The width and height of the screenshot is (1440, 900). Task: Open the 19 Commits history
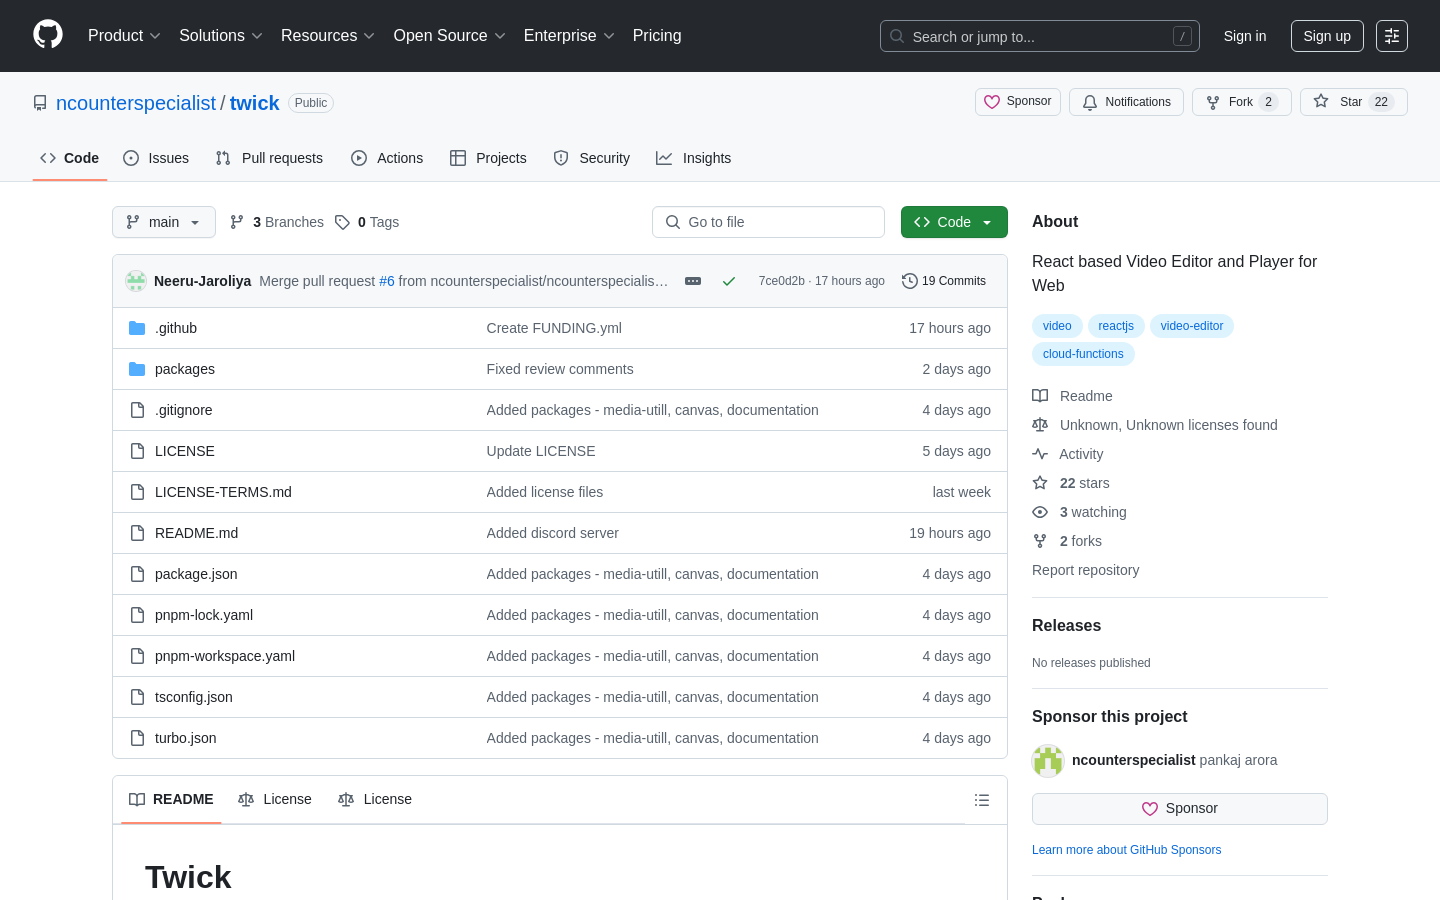click(x=944, y=281)
